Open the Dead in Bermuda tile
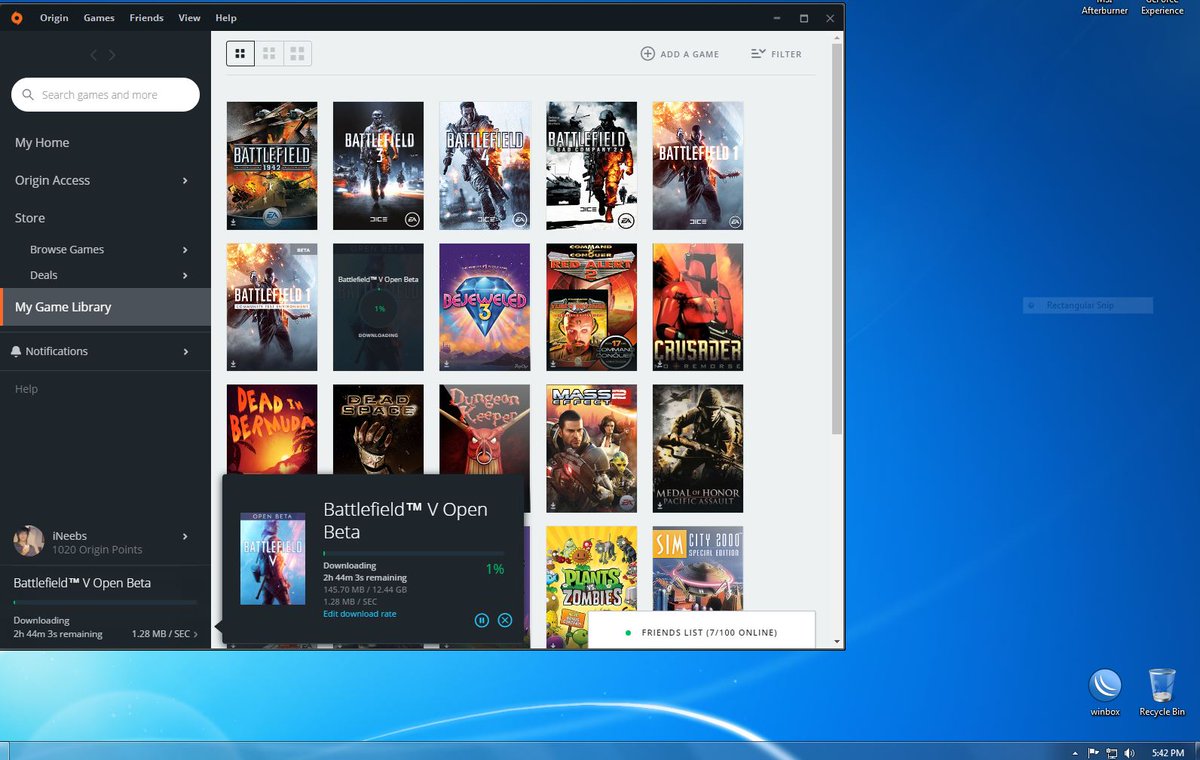Image resolution: width=1200 pixels, height=760 pixels. pyautogui.click(x=272, y=430)
